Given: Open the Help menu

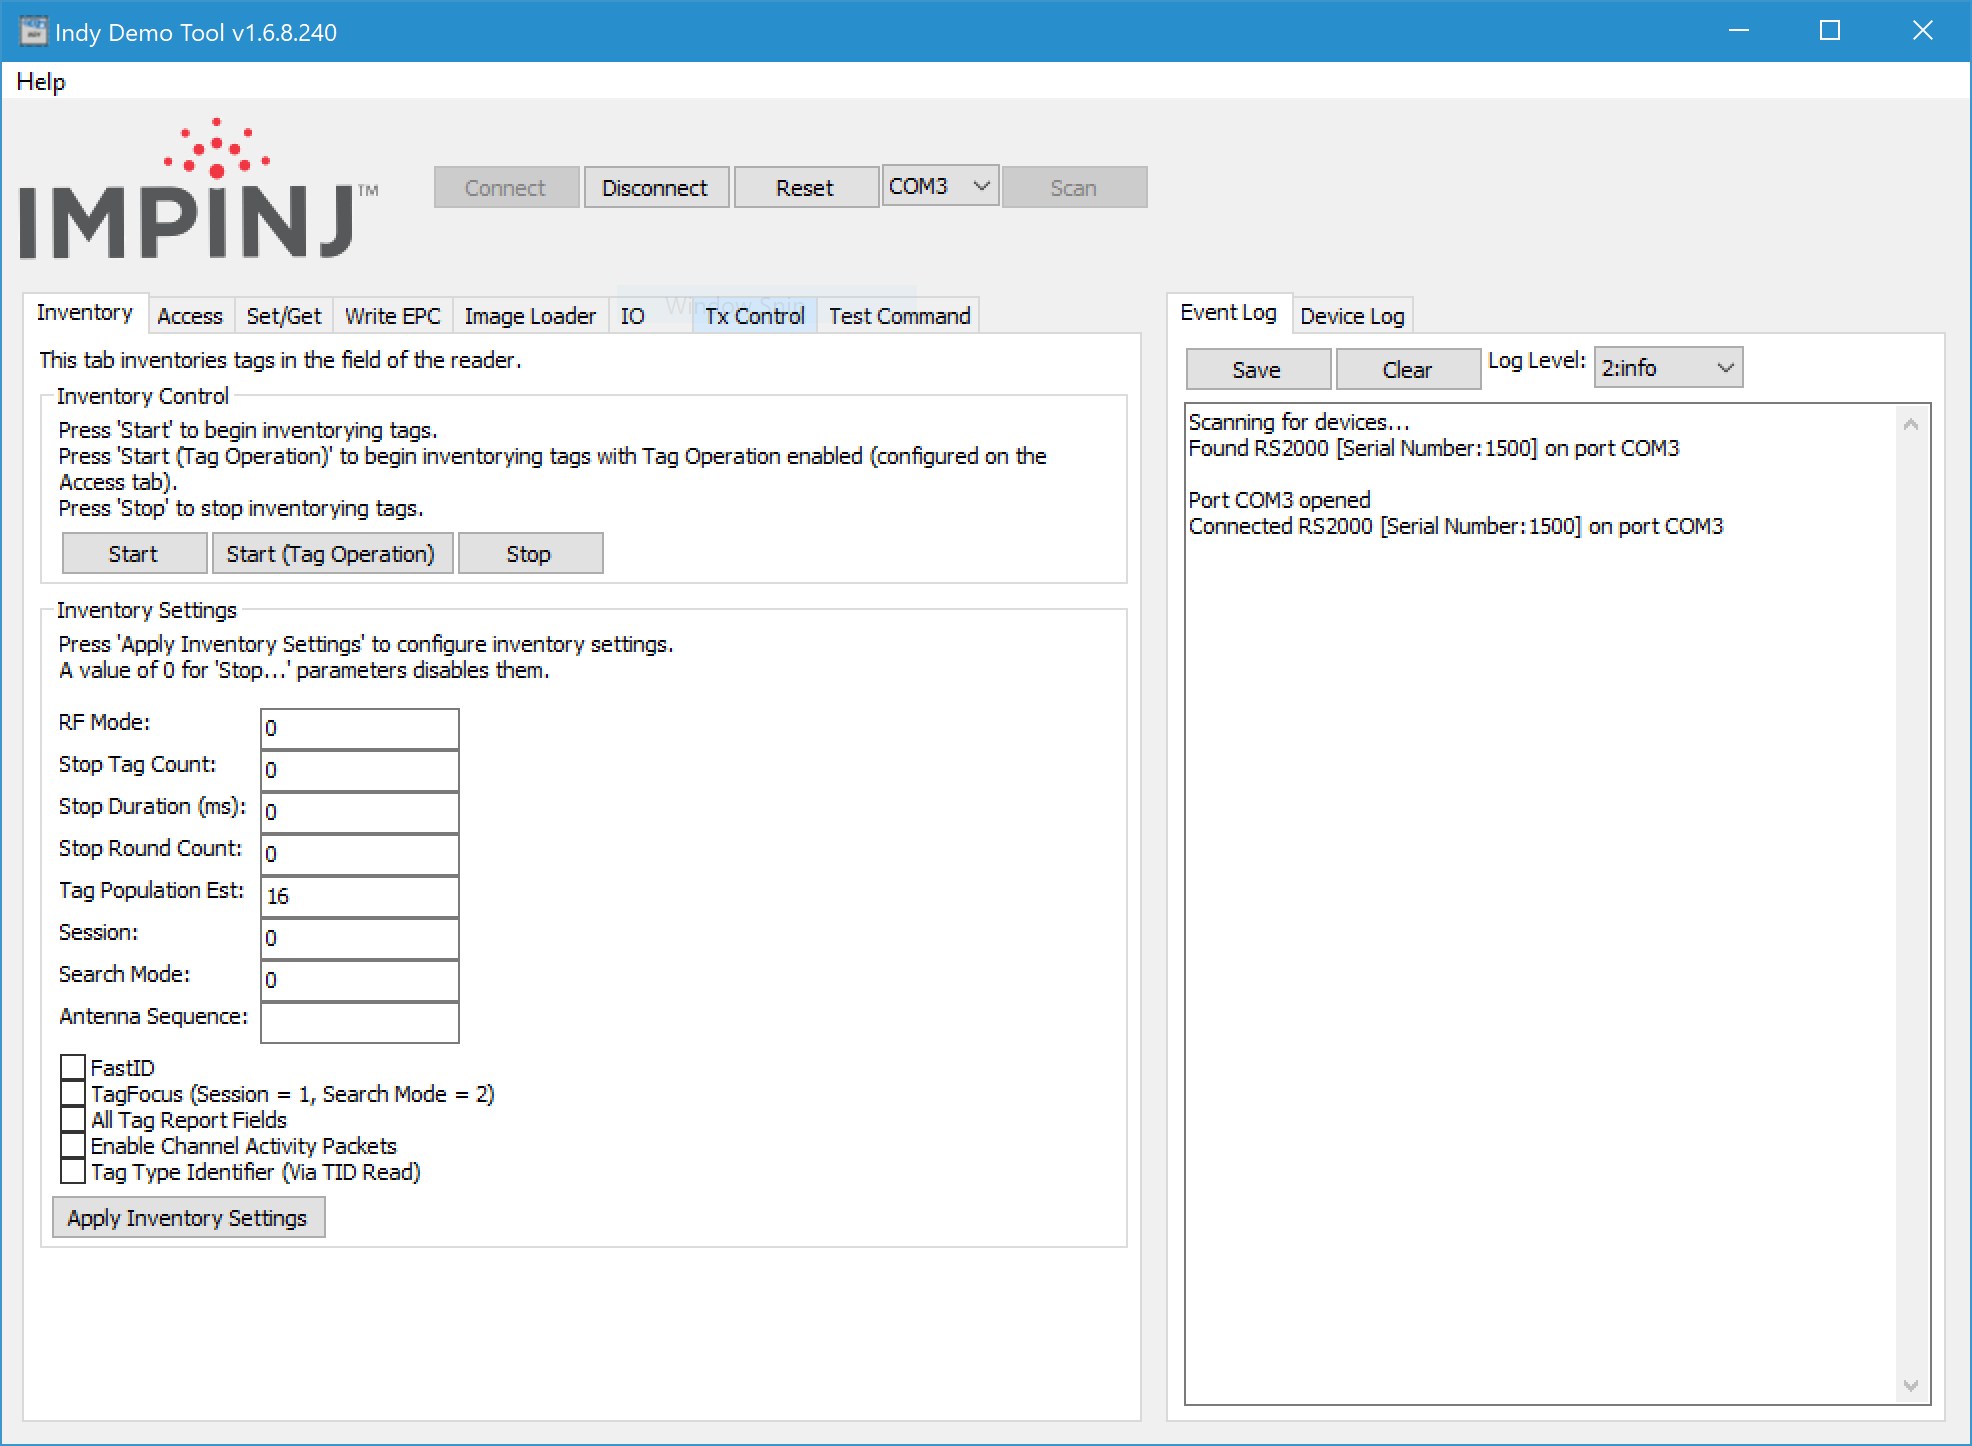Looking at the screenshot, I should 41,82.
